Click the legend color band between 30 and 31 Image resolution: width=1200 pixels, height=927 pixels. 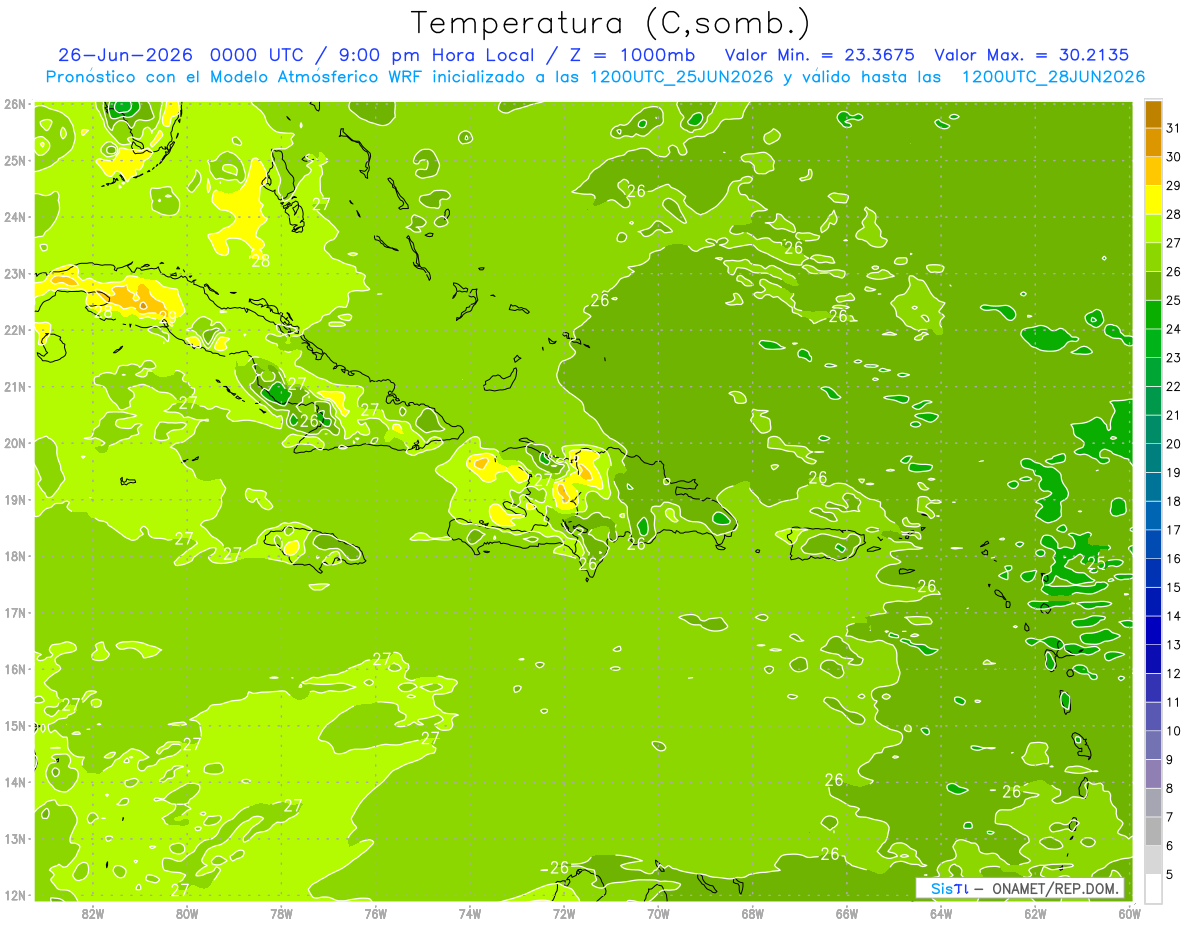(x=1153, y=143)
